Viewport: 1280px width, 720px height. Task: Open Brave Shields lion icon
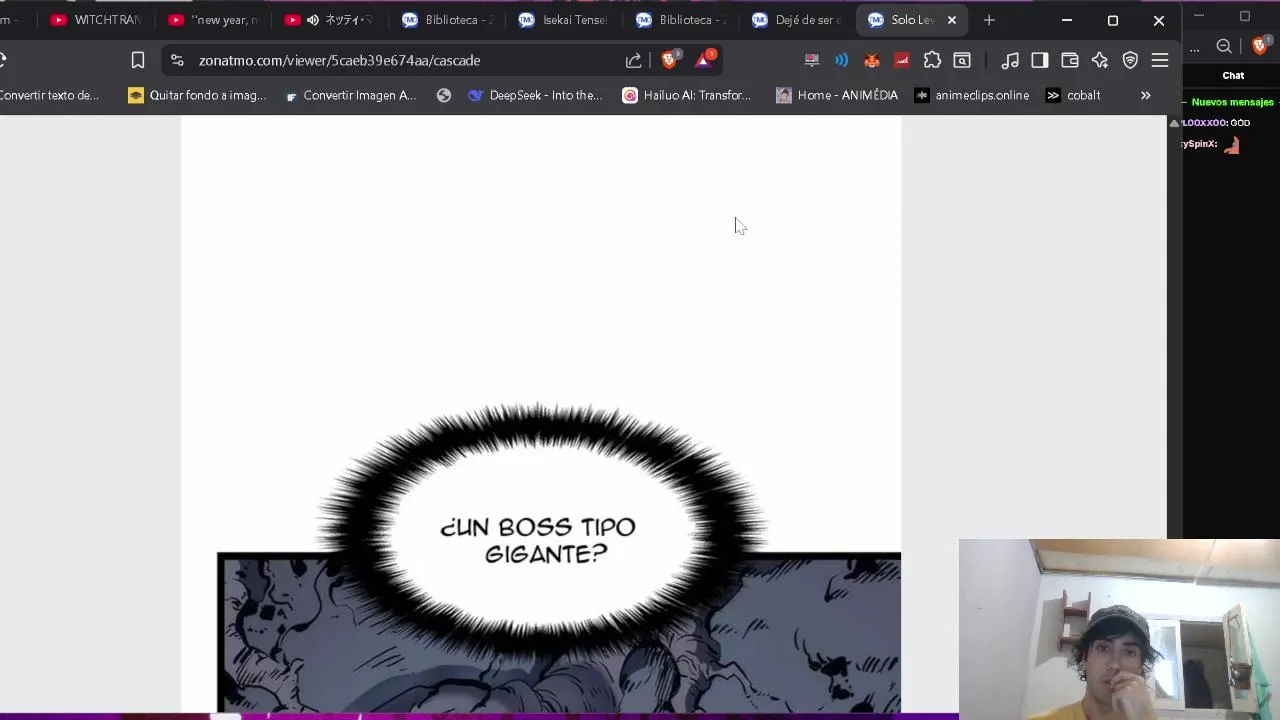click(x=670, y=60)
